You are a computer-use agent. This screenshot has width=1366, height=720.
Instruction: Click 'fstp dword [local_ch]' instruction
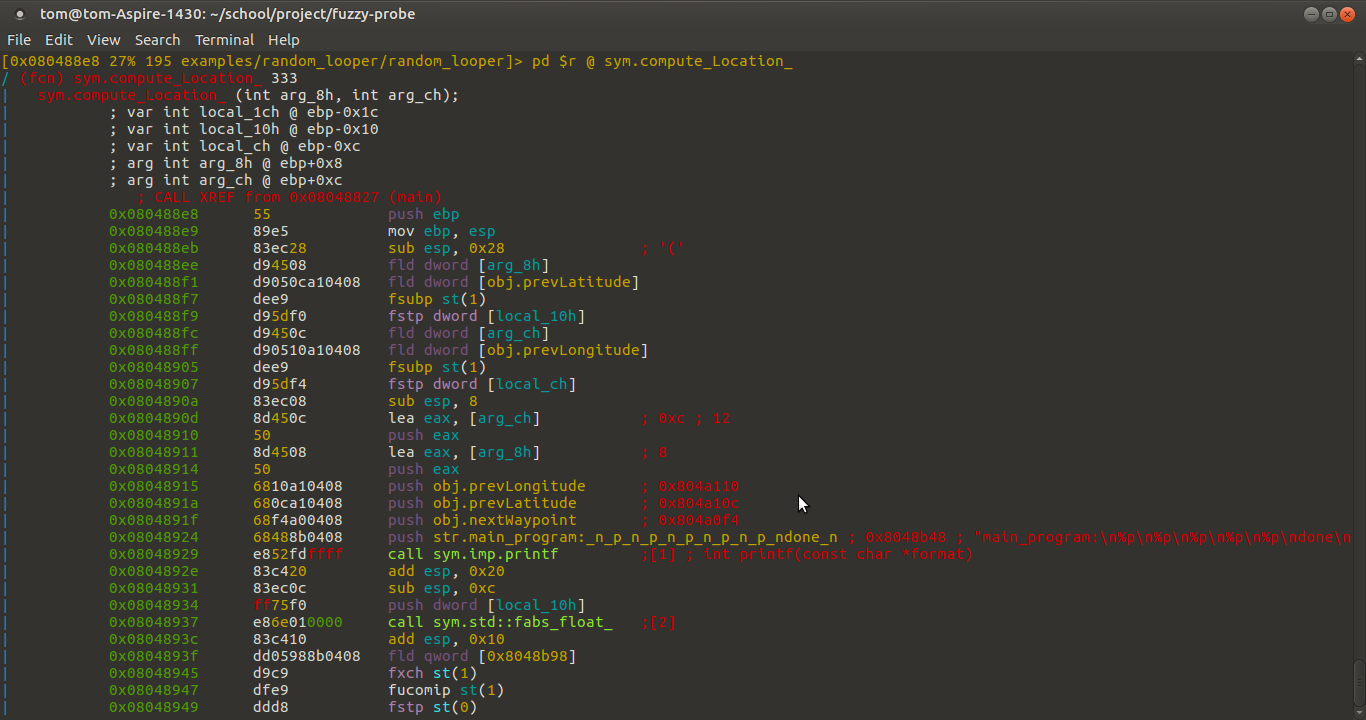[482, 384]
